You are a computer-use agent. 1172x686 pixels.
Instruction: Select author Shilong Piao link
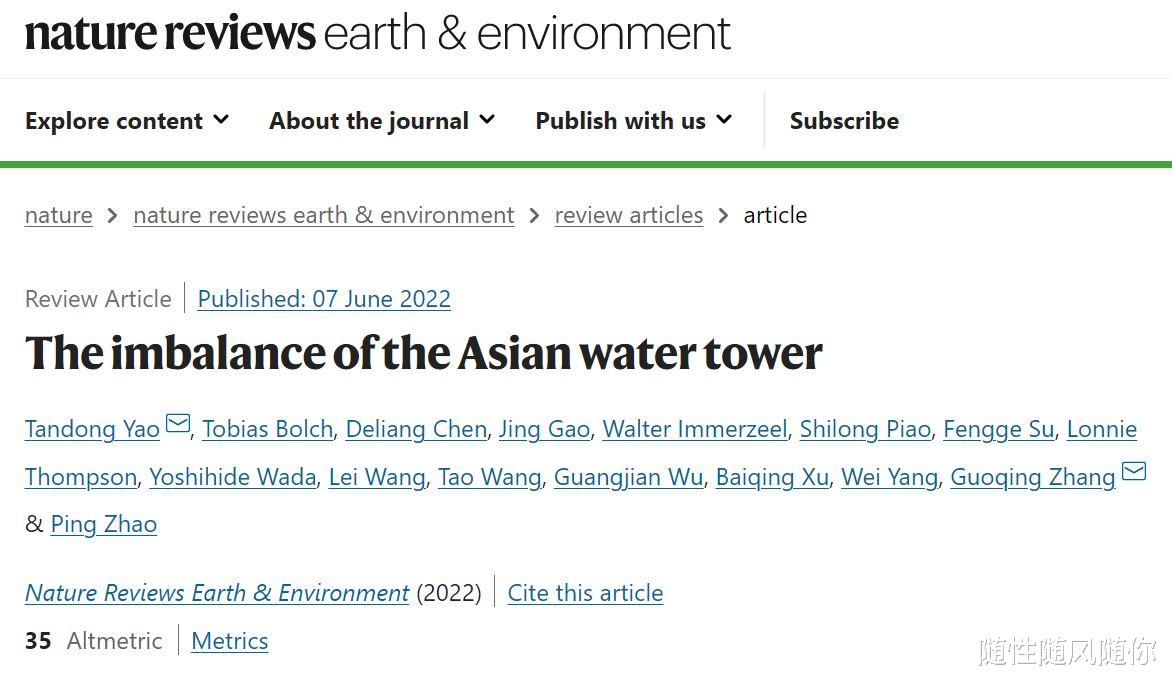click(866, 429)
